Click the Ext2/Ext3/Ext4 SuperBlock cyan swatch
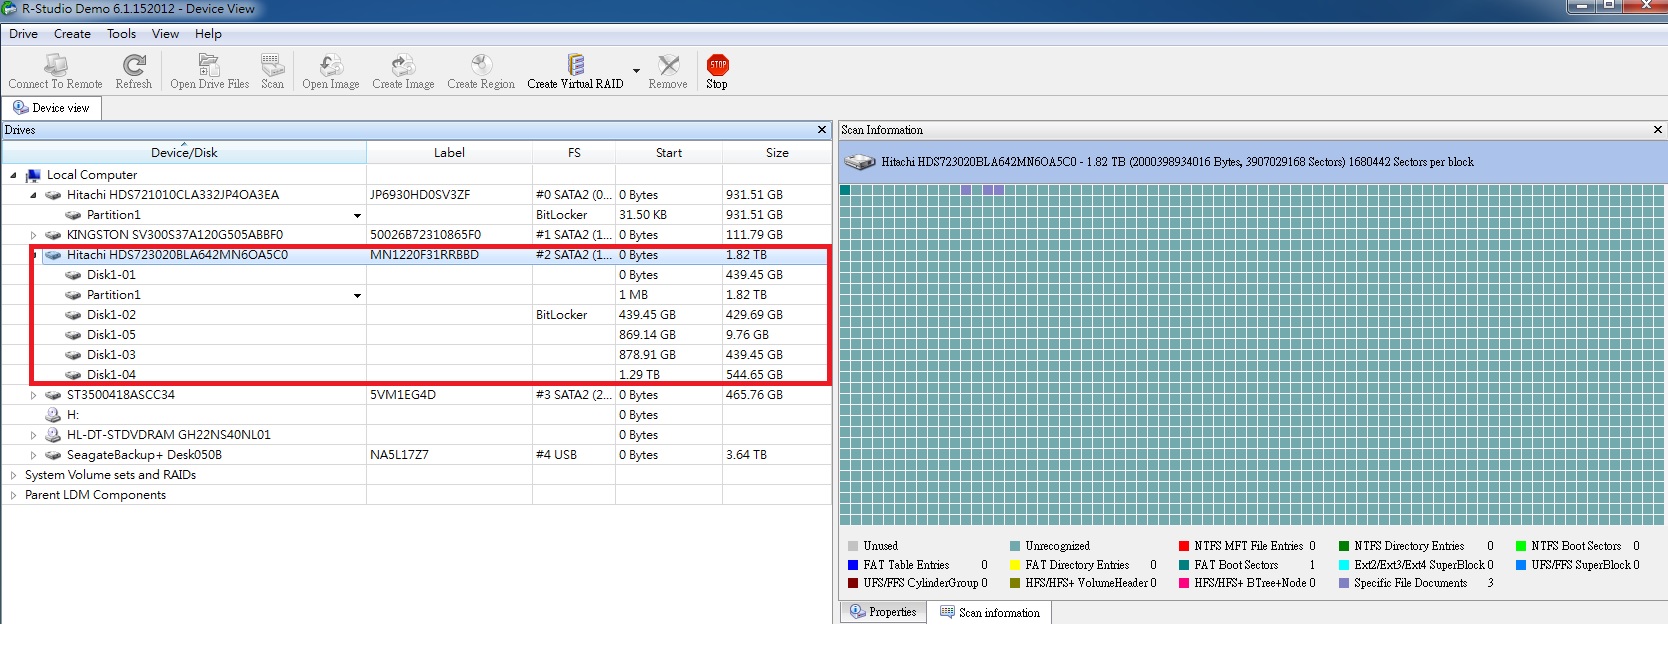 click(x=1344, y=565)
